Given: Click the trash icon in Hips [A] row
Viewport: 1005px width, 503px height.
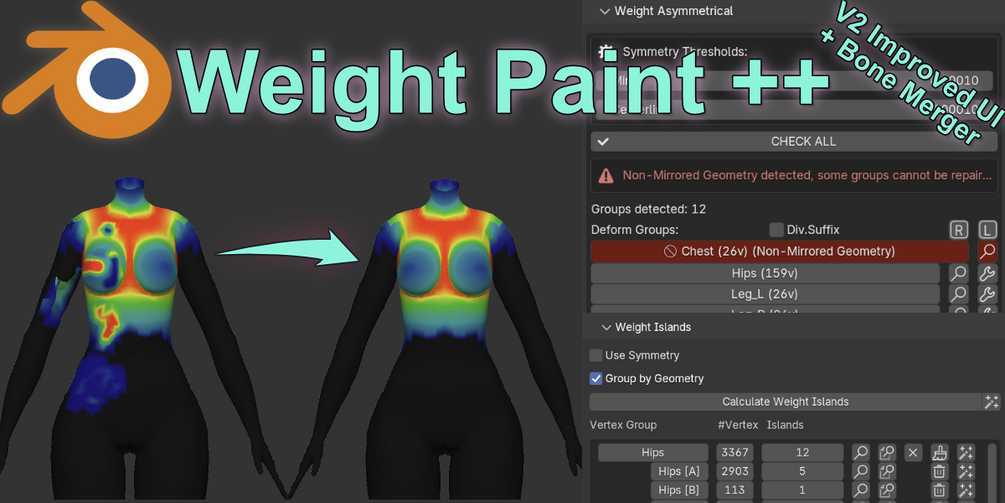Looking at the screenshot, I should pos(939,472).
